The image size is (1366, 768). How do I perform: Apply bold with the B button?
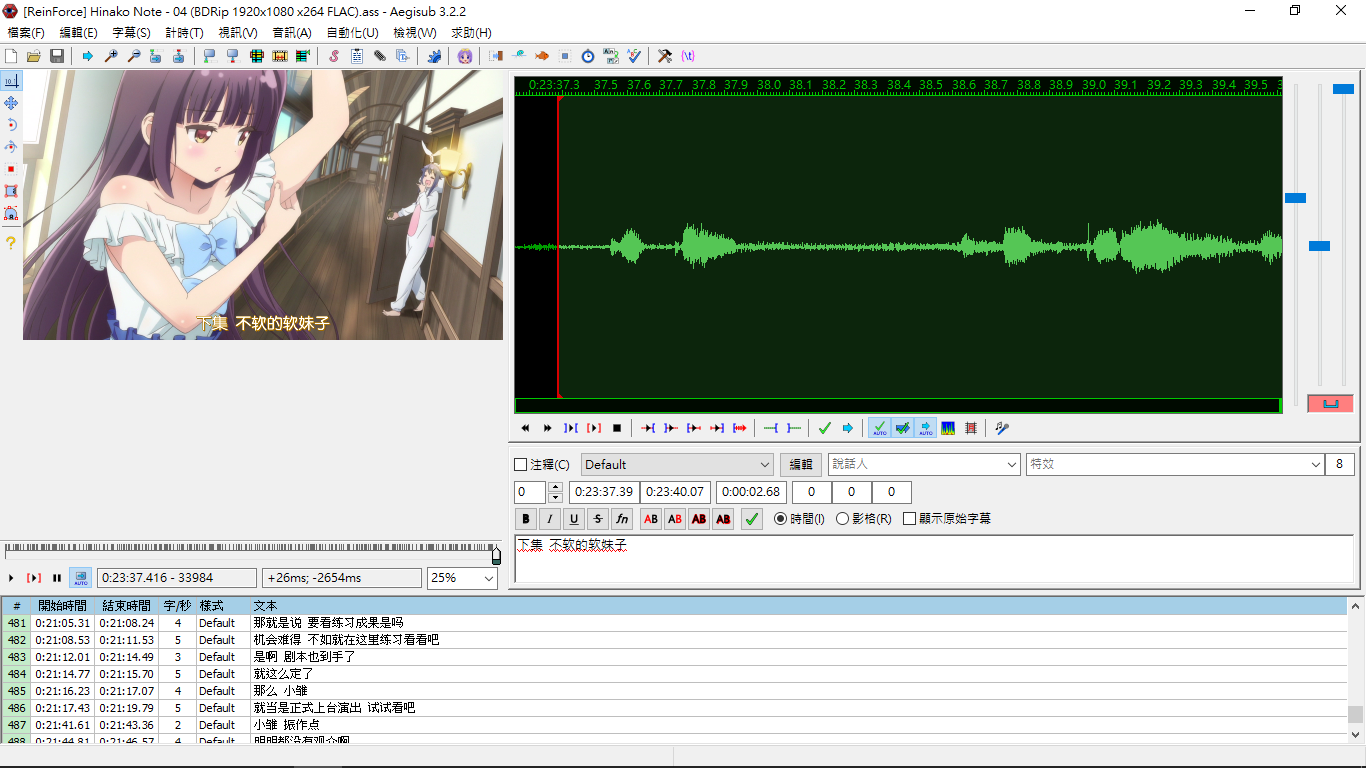point(526,519)
